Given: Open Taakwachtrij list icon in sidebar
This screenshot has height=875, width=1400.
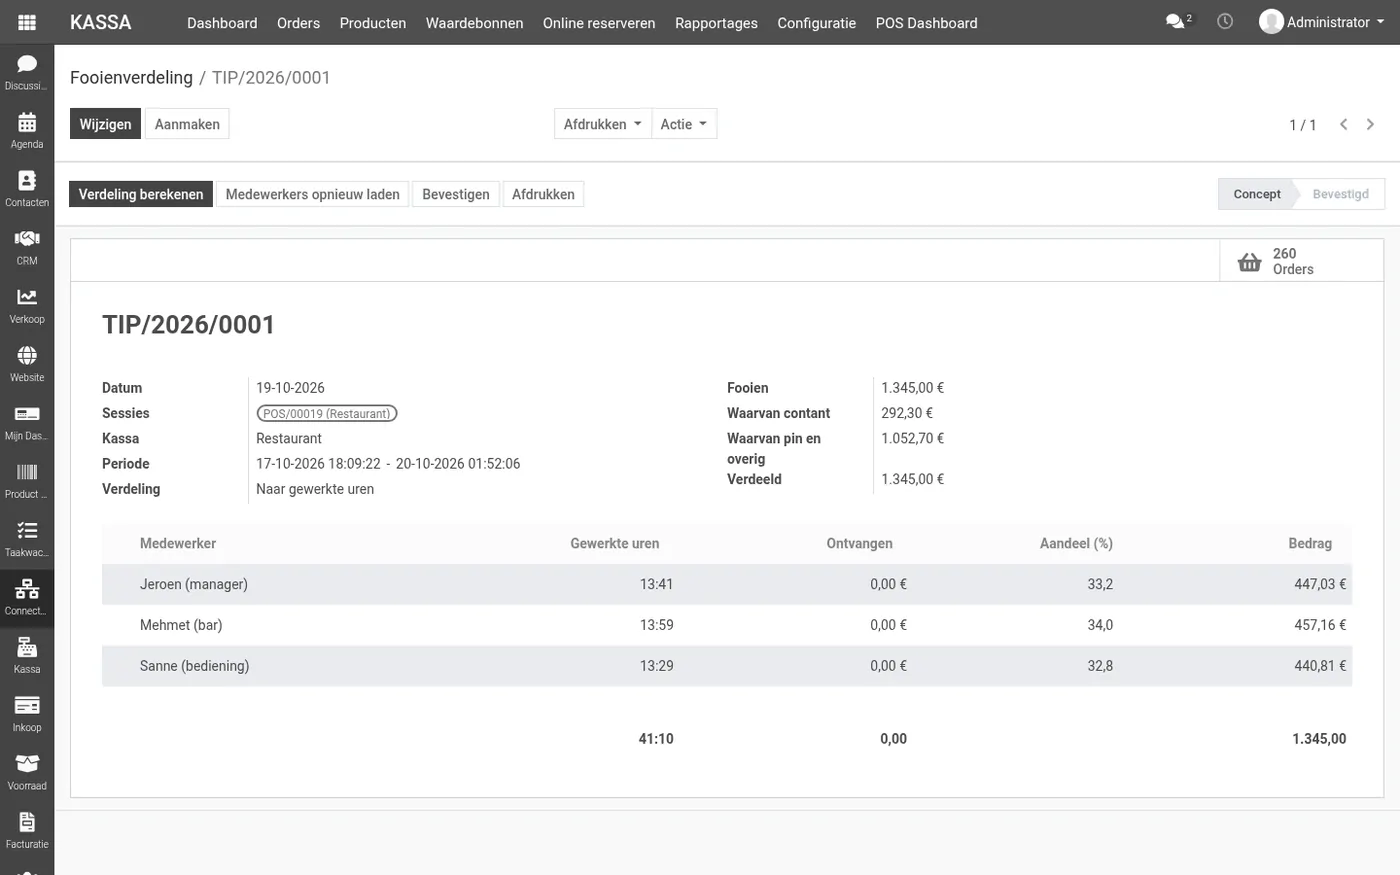Looking at the screenshot, I should [x=27, y=538].
